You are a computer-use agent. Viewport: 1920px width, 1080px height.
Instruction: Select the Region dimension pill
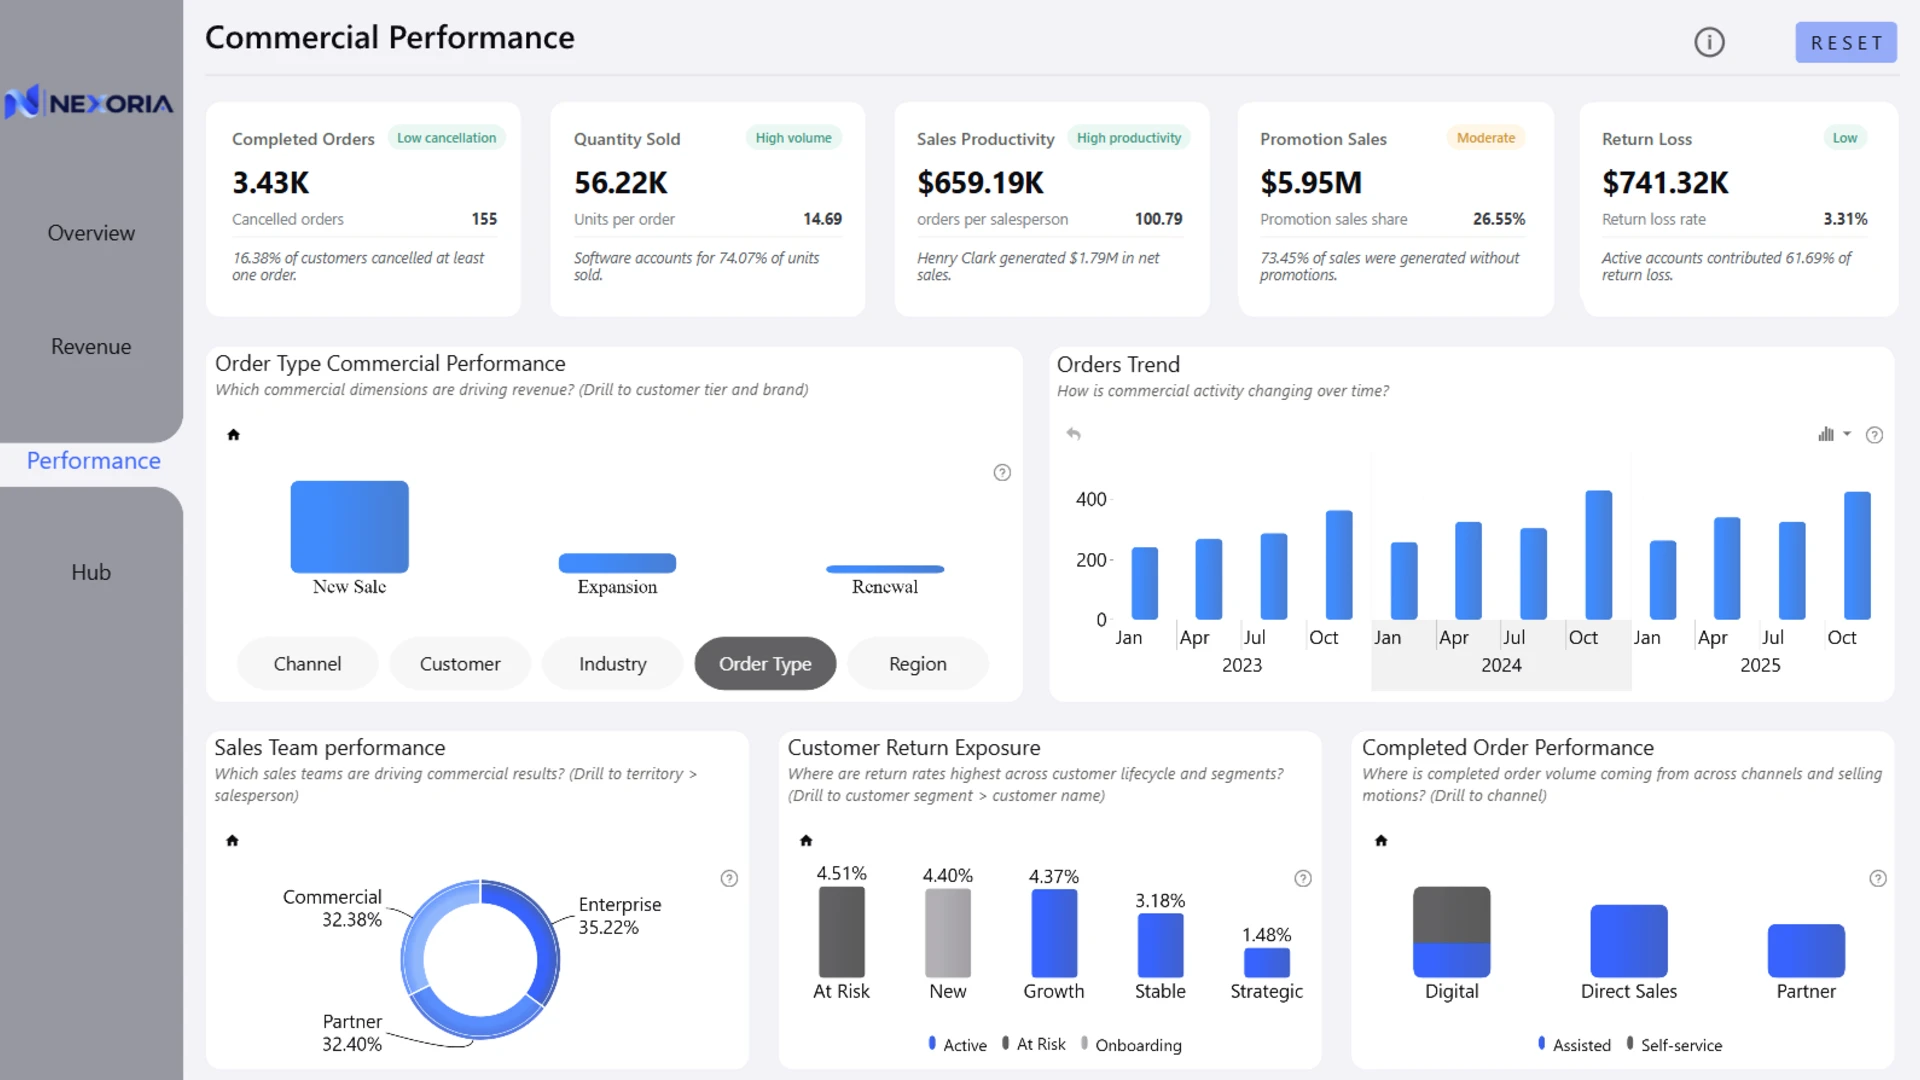point(917,664)
